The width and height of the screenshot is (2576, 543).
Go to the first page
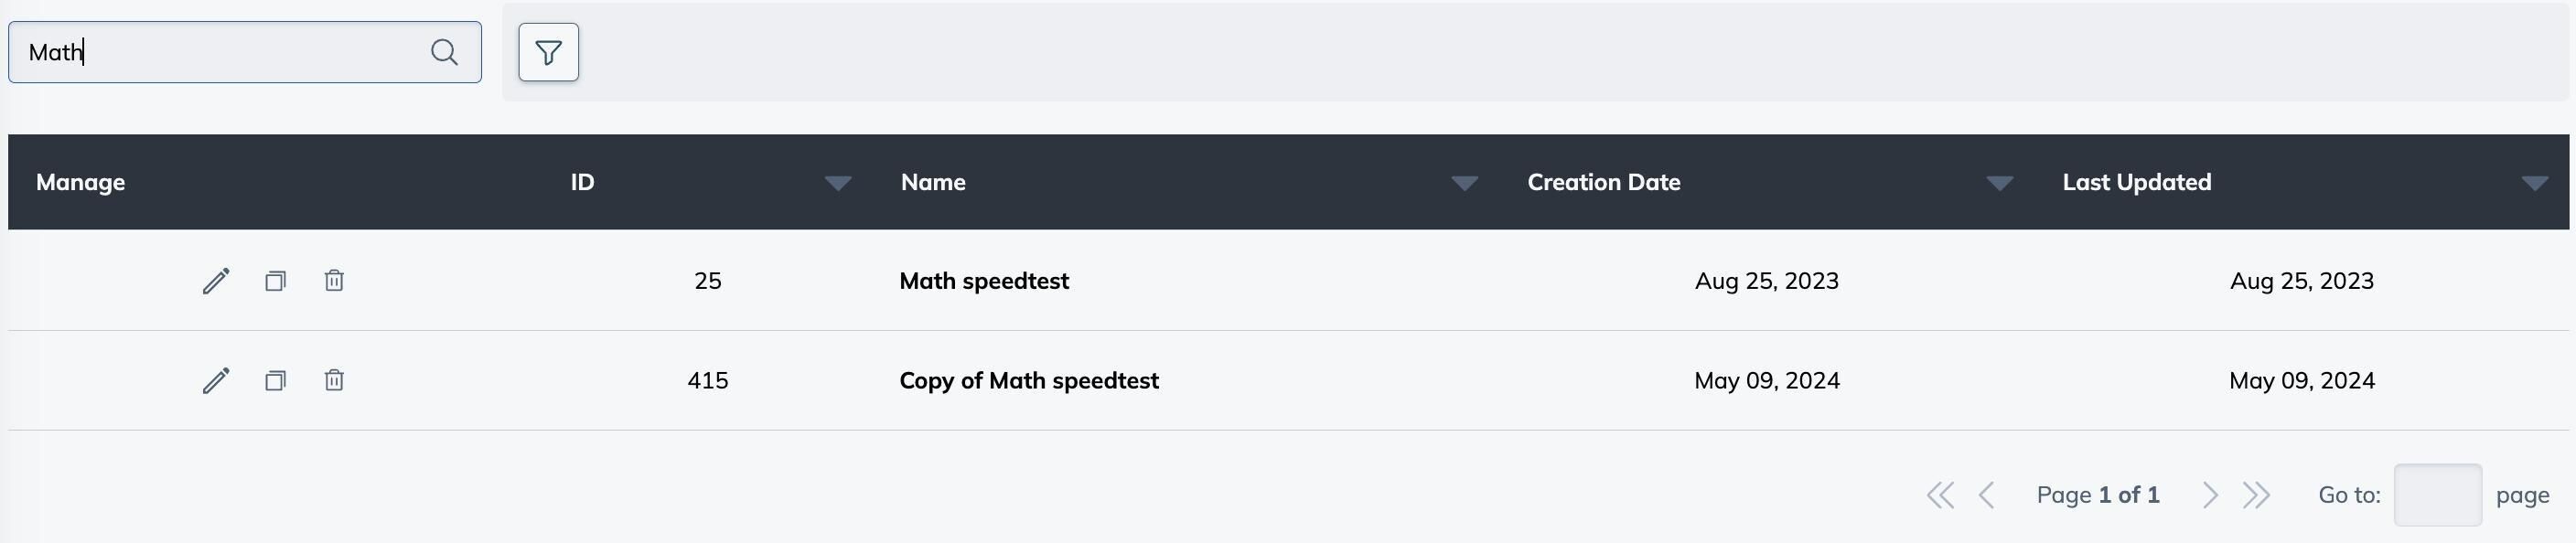tap(1940, 495)
